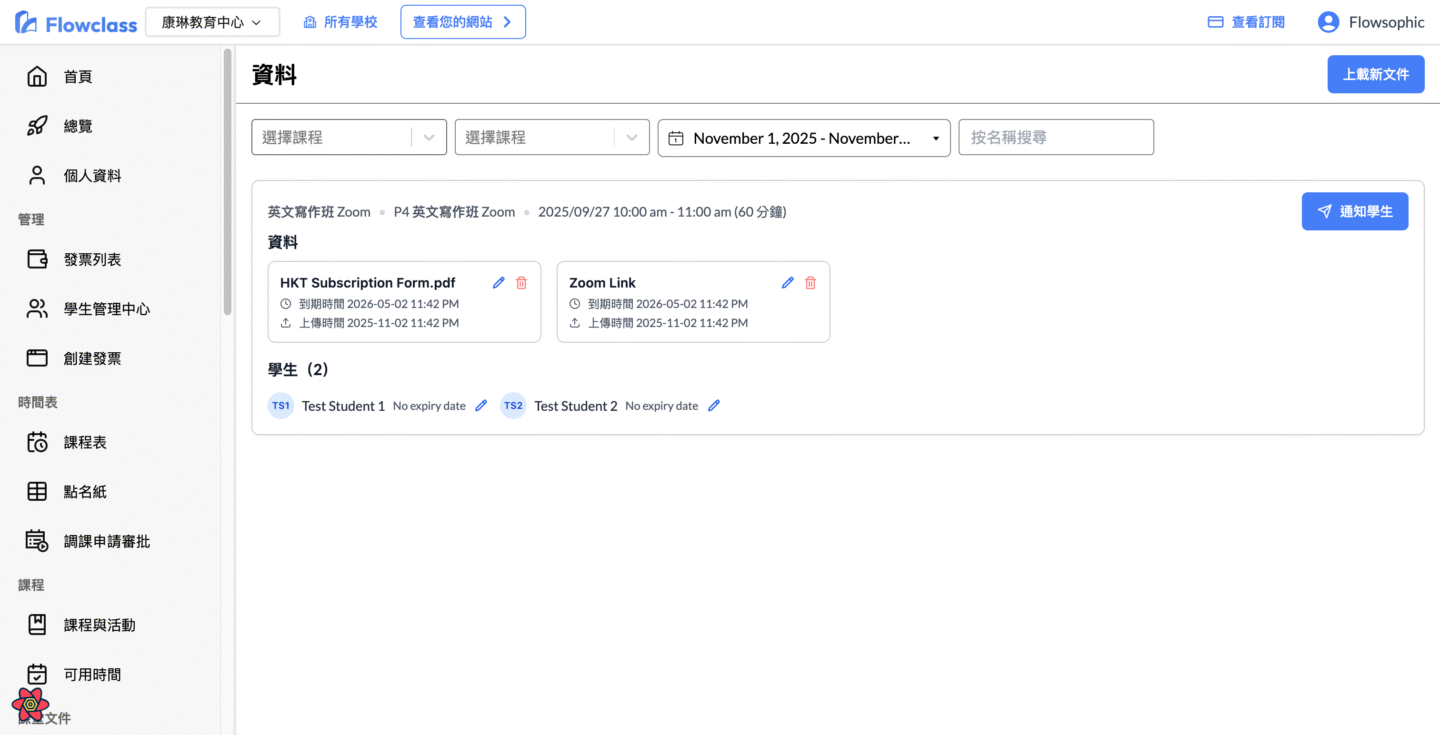
Task: Open the November 2025 date range picker
Action: point(803,138)
